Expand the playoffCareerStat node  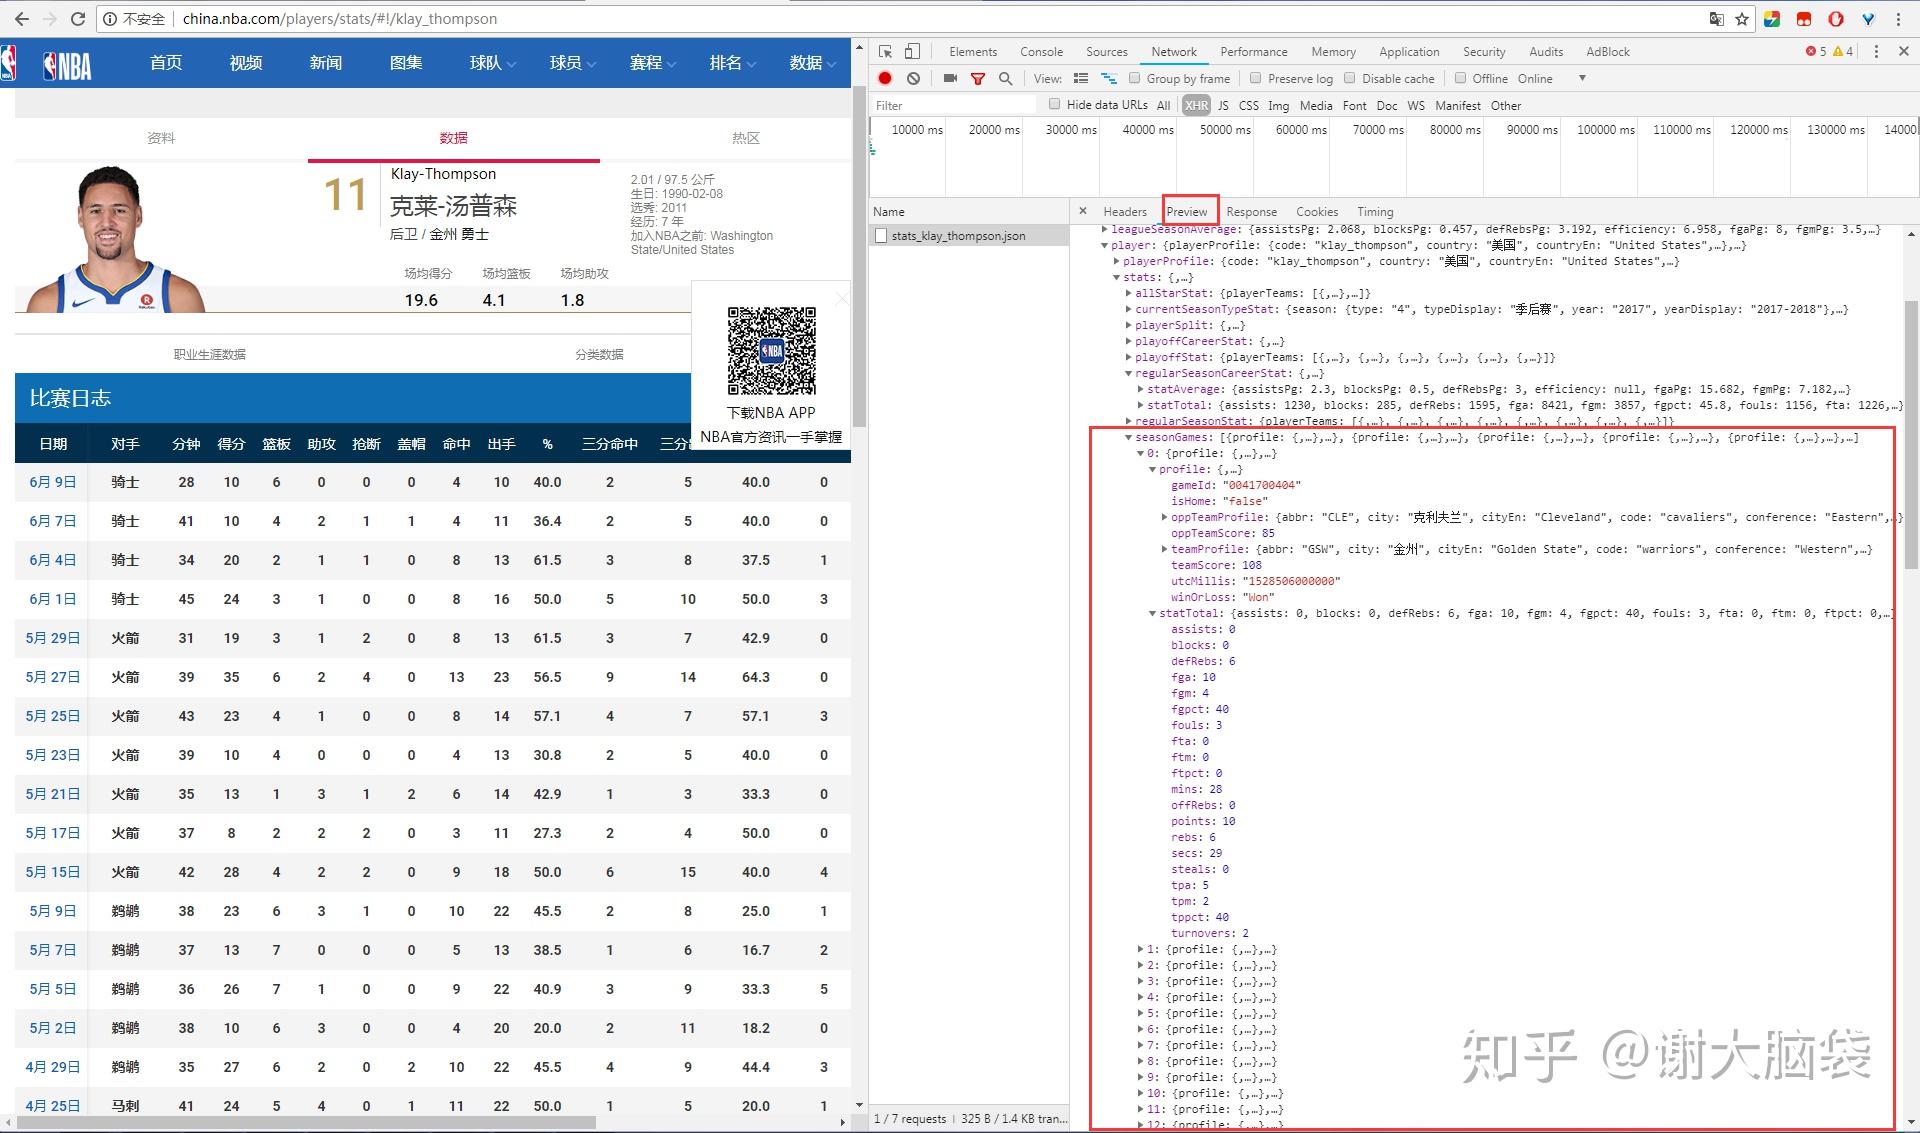click(1128, 341)
